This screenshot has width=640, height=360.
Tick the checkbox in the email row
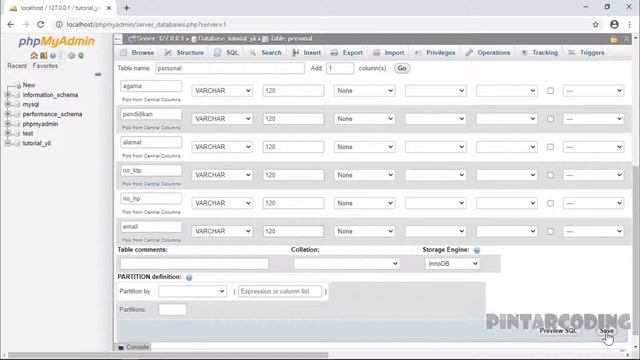point(550,231)
